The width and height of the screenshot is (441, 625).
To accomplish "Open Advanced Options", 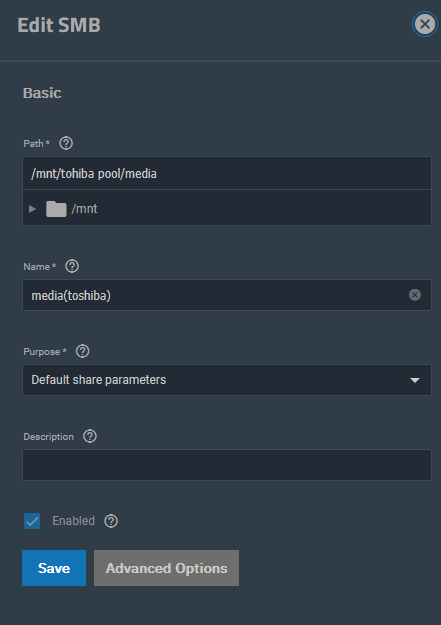I will (x=166, y=568).
